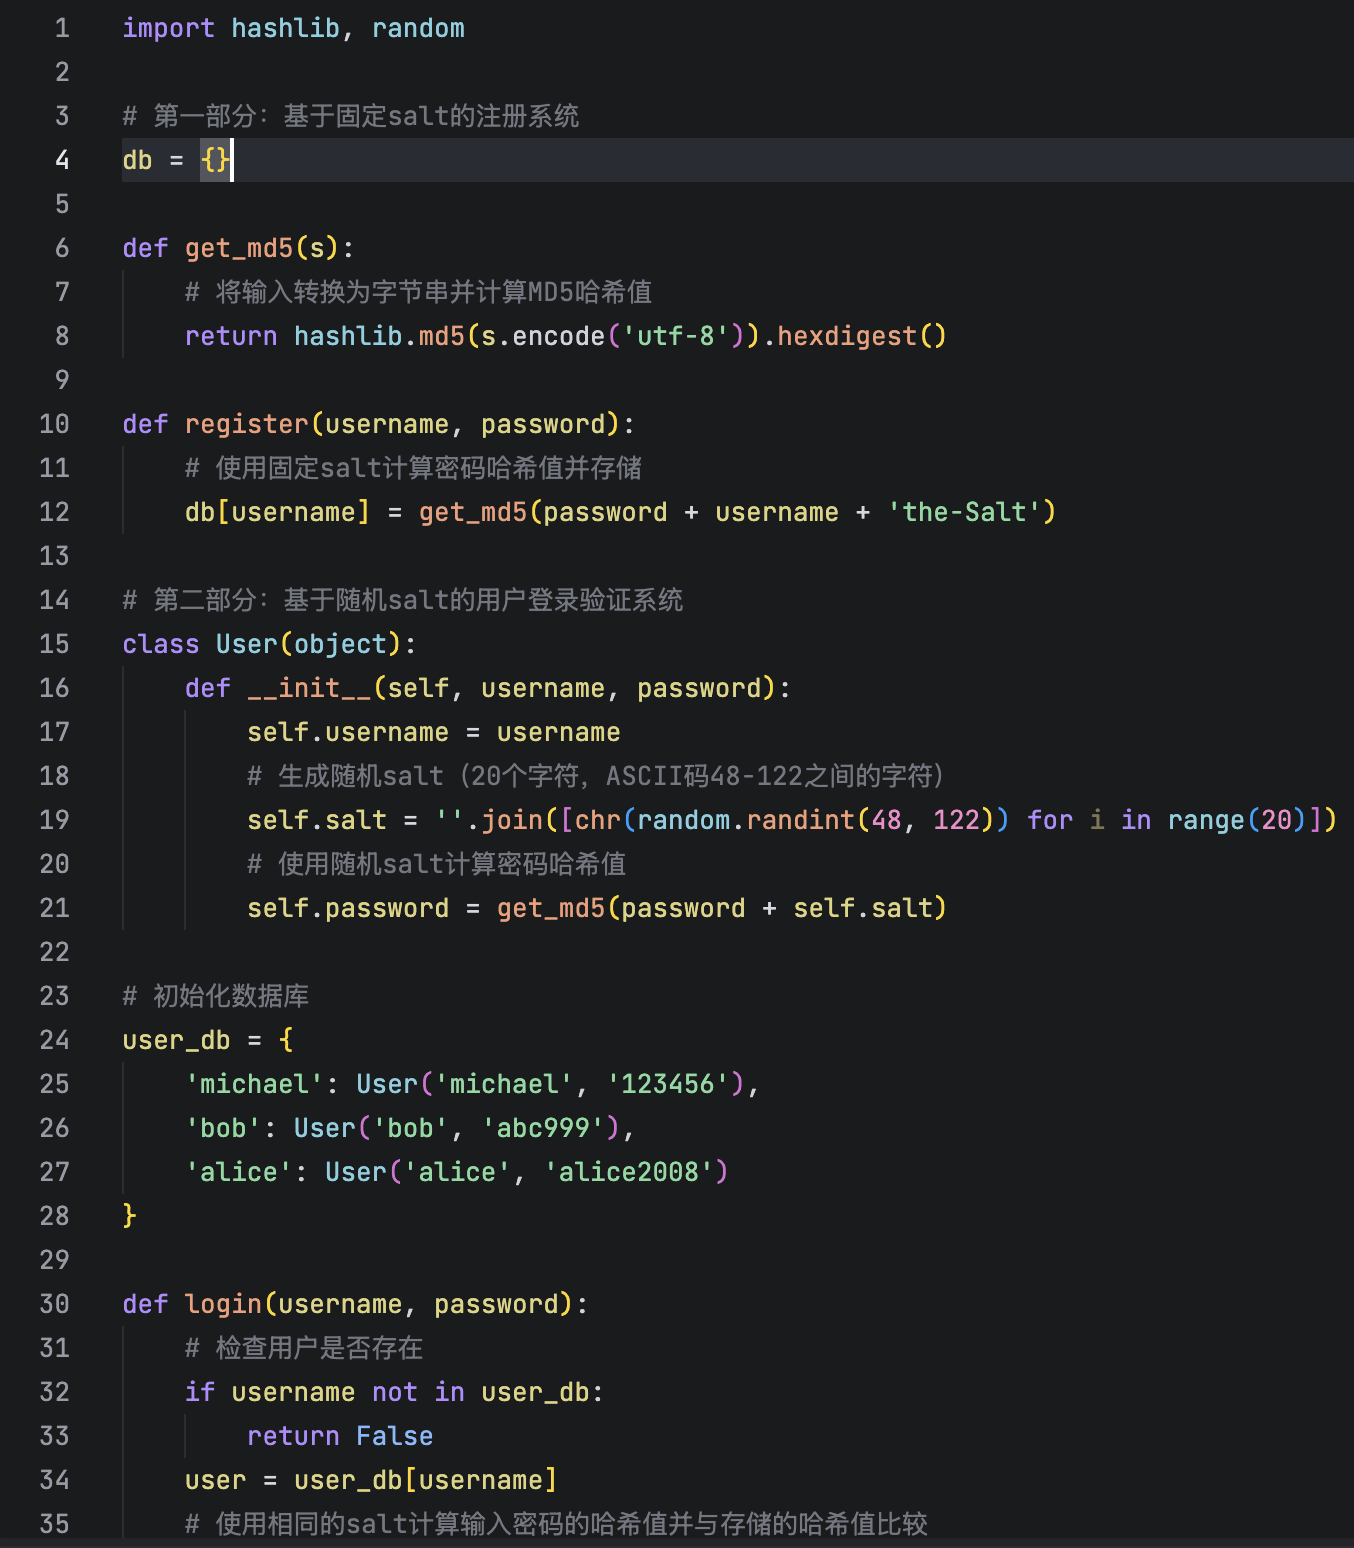Click the key 'michael' on line 25
The width and height of the screenshot is (1354, 1548).
[x=254, y=1084]
